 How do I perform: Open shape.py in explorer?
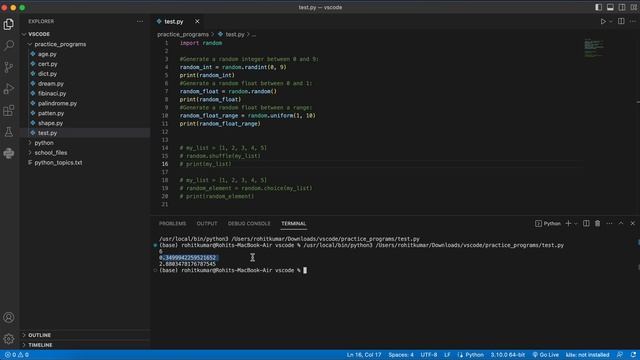85,123
